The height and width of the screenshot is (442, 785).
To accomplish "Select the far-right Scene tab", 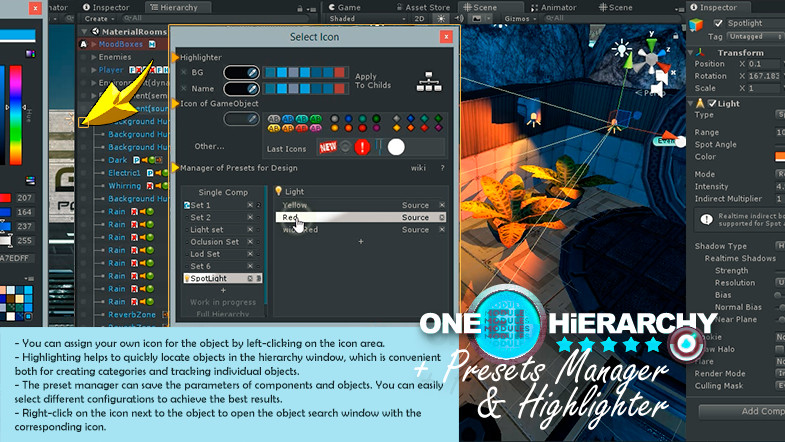I will click(616, 8).
